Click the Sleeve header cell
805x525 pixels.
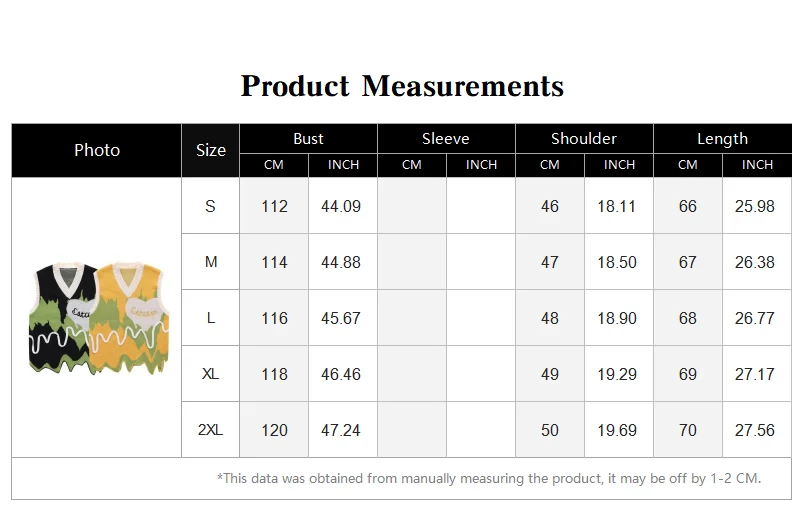tap(446, 139)
